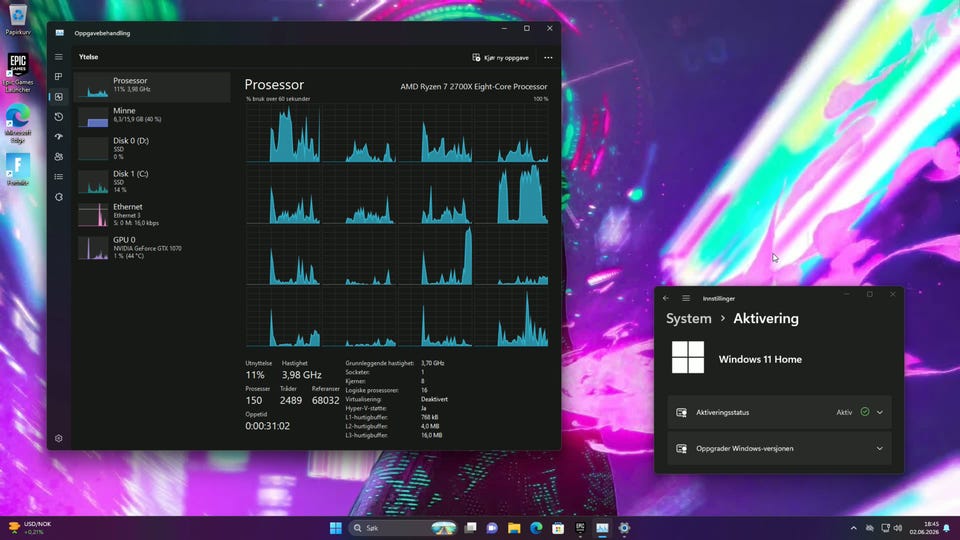
Task: Select the Performance icon in Task Manager sidebar
Action: [59, 97]
